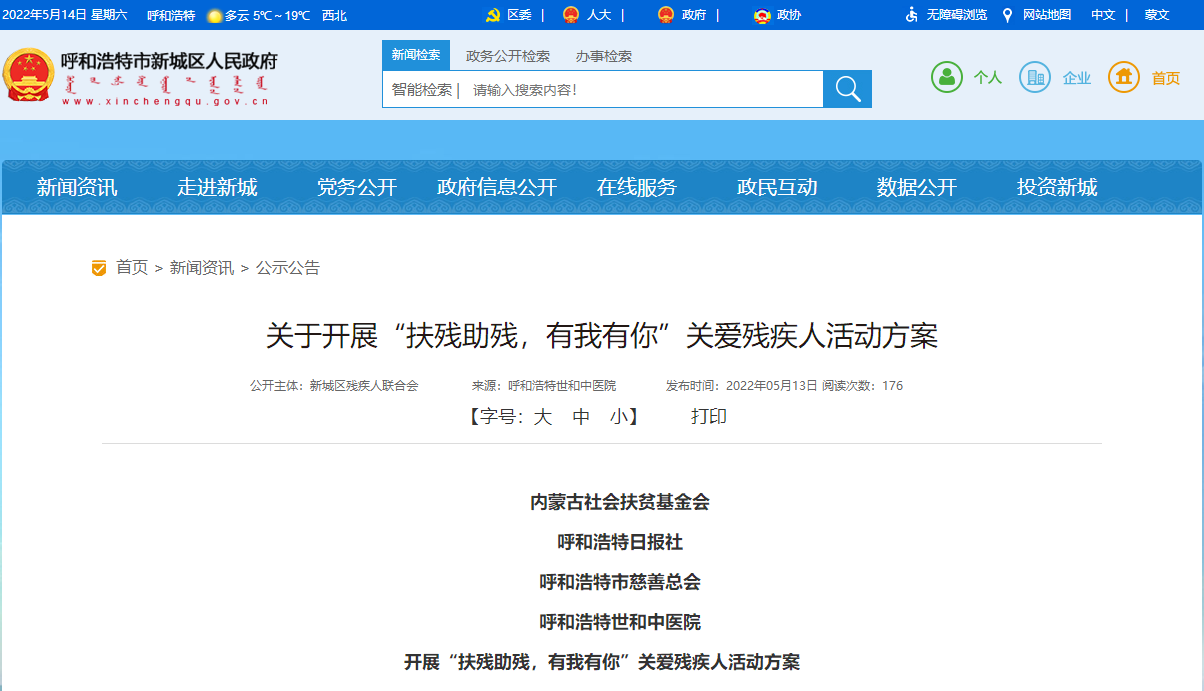Open 政府信息公开 navigation menu

(x=497, y=187)
